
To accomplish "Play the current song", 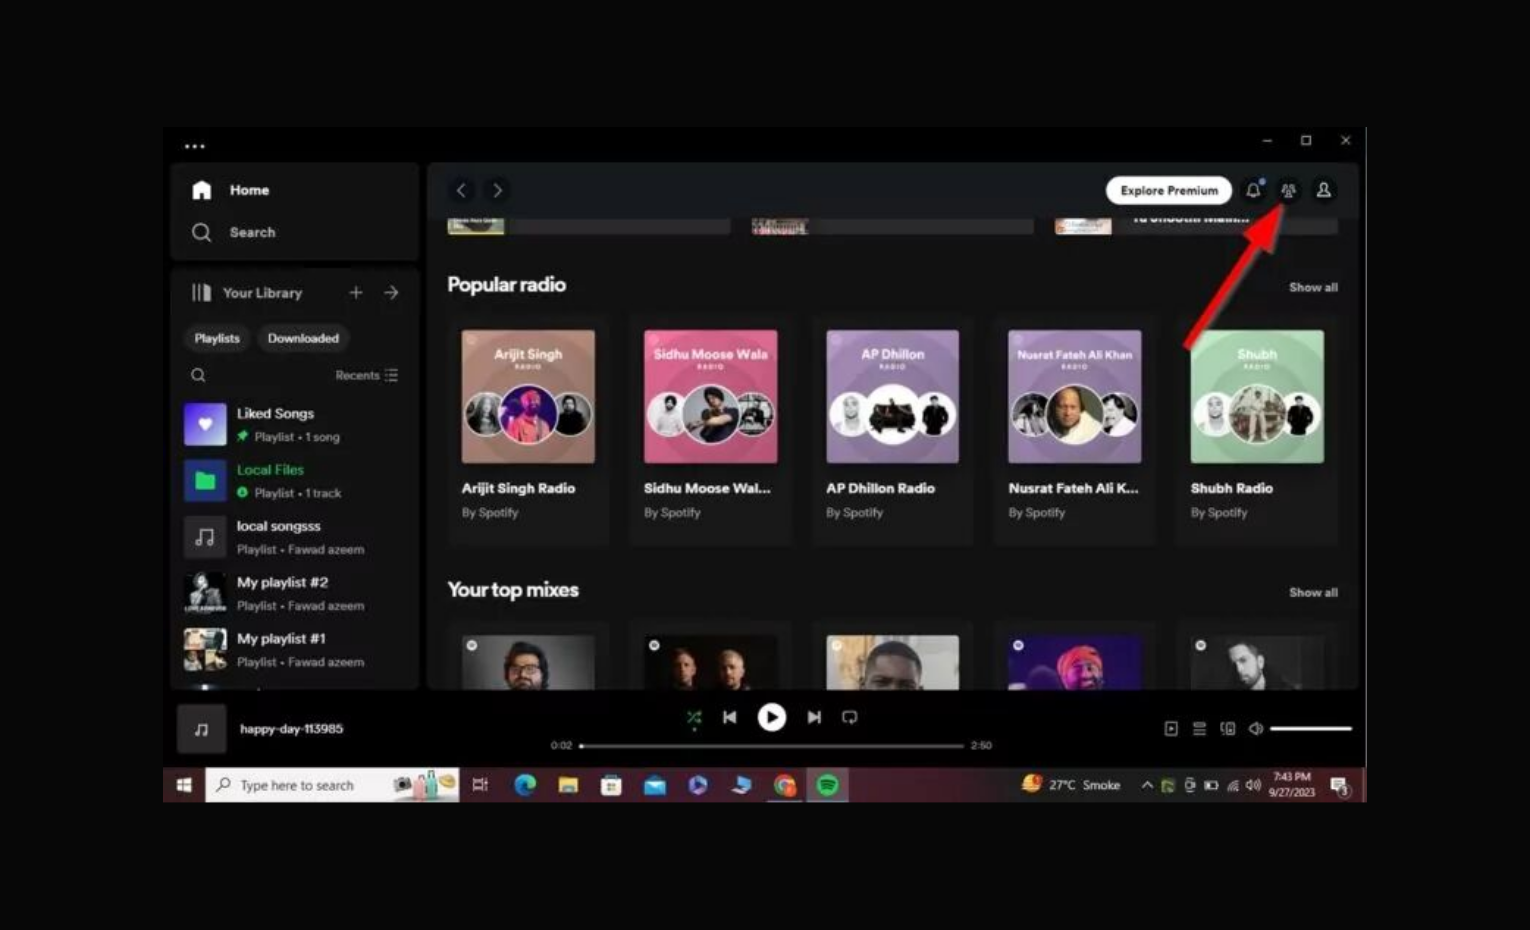I will tap(771, 717).
